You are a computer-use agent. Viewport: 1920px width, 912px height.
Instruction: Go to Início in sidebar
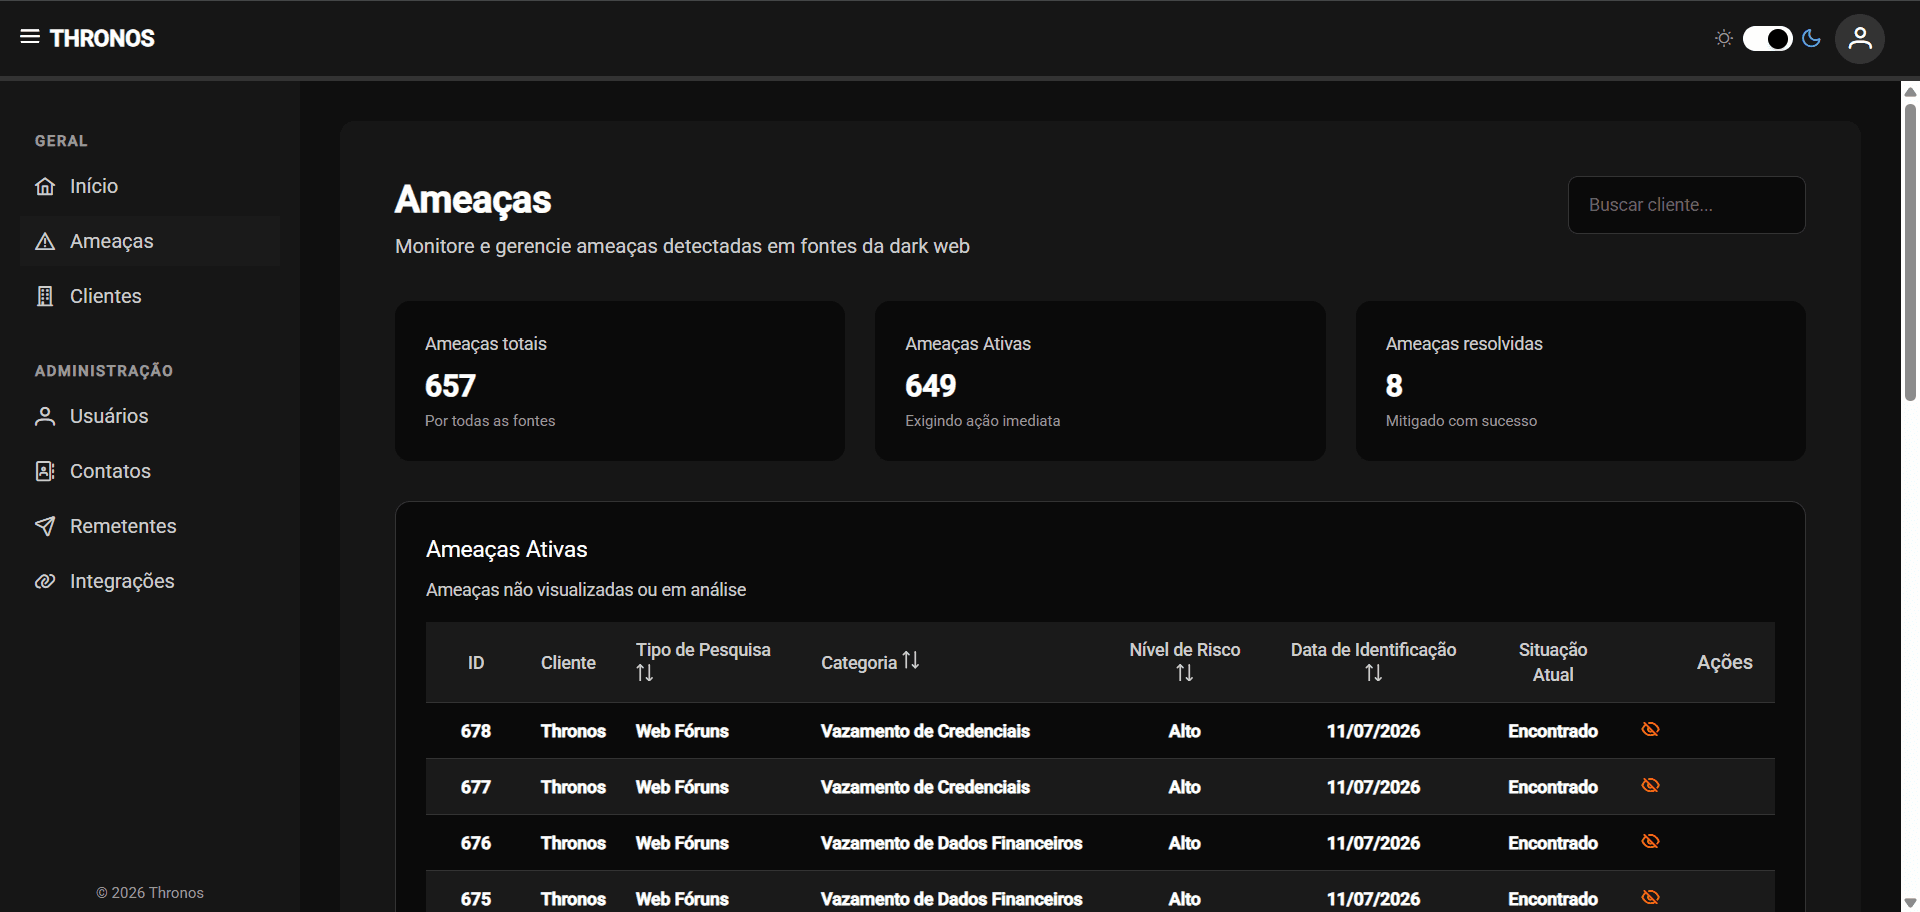(150, 186)
